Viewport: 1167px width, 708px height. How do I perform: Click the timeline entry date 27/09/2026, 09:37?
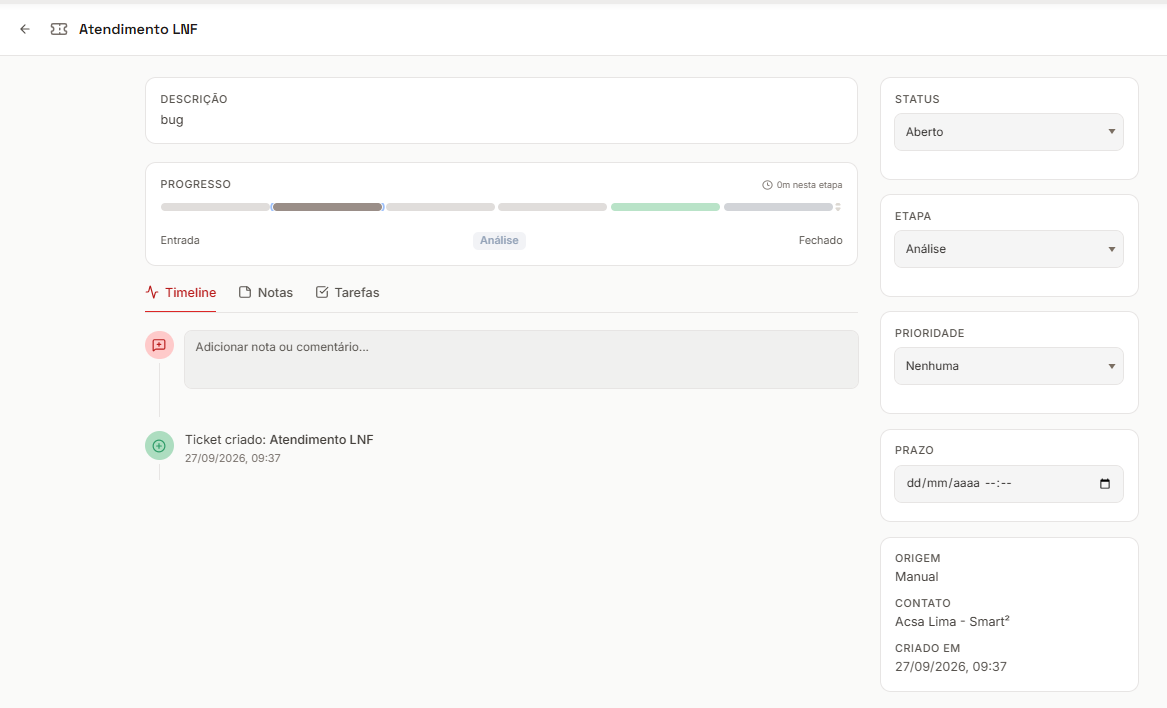(x=233, y=459)
